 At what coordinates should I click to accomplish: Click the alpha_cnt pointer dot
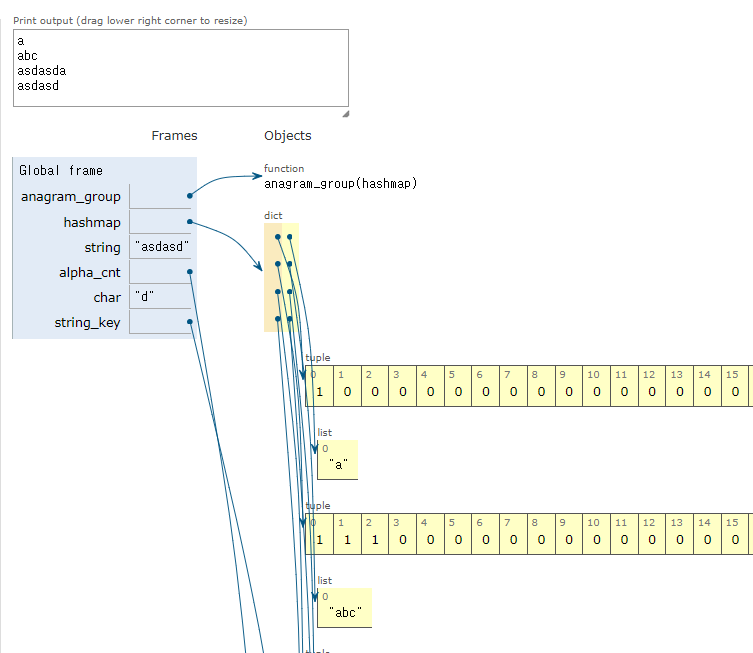[x=190, y=272]
